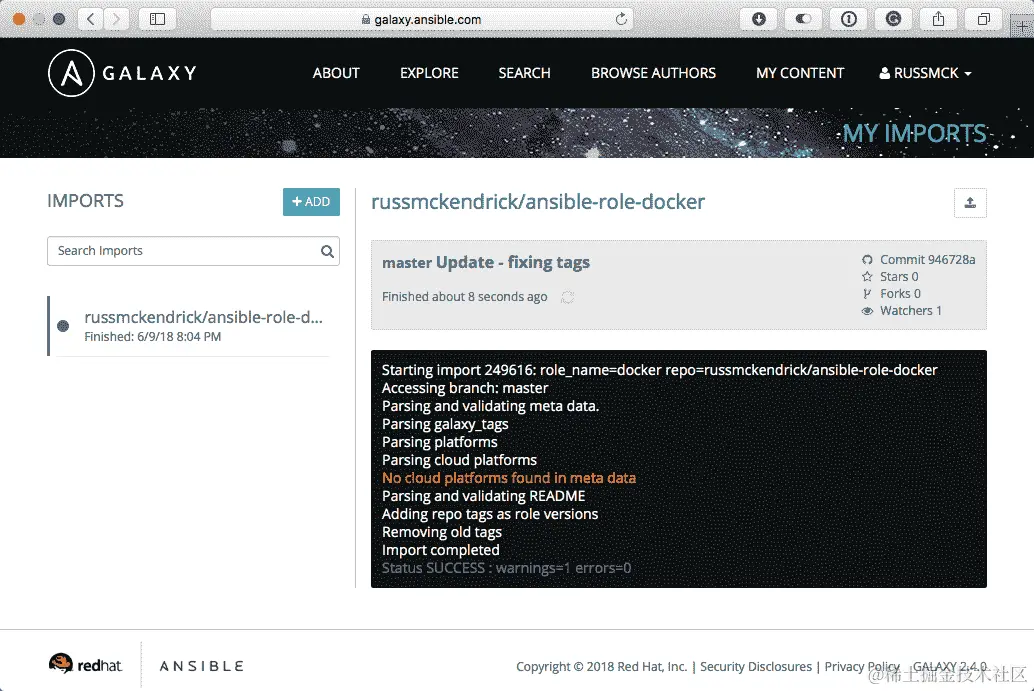Screen dimensions: 1034x691
Task: Select the russmckendrick/ansible-role-d... import entry
Action: (x=191, y=326)
